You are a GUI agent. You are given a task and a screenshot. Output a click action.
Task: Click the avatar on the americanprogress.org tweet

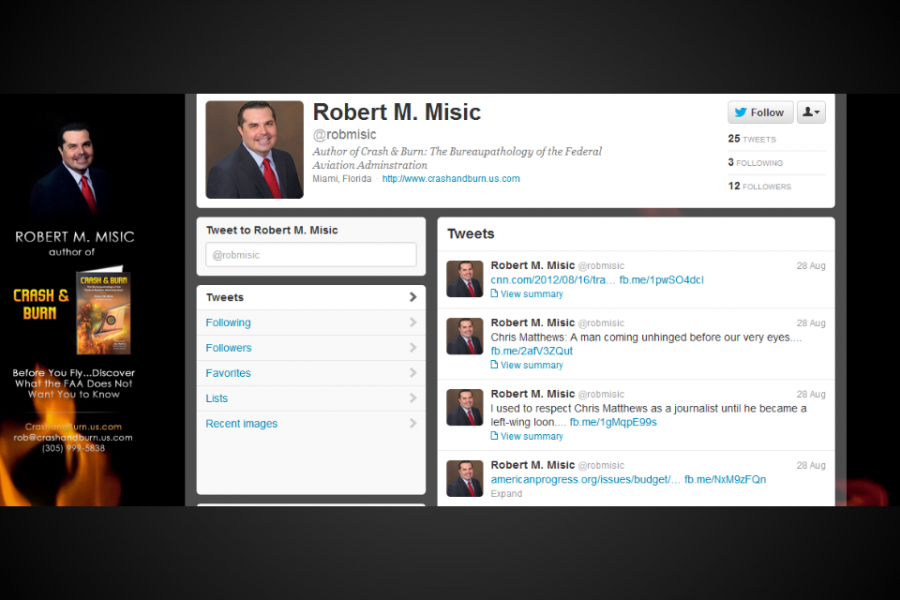pyautogui.click(x=464, y=478)
